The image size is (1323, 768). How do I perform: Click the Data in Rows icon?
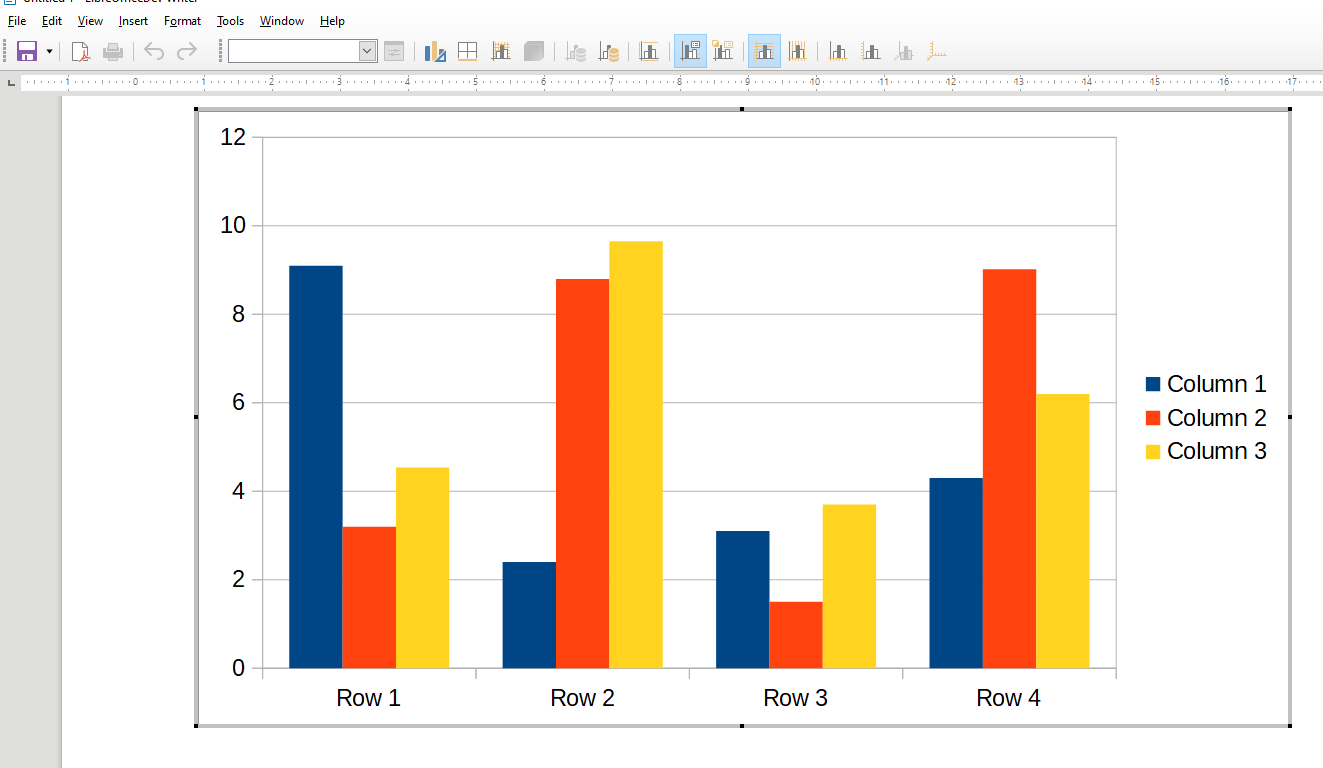(575, 51)
